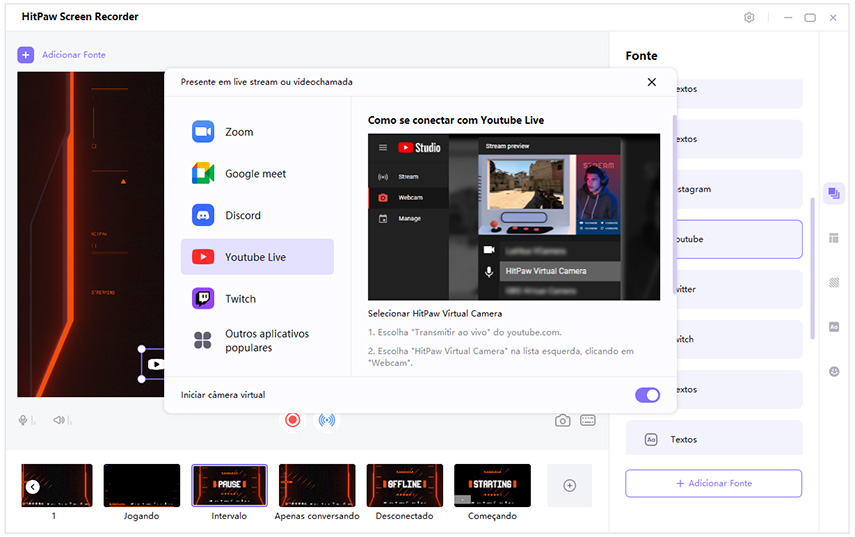The height and width of the screenshot is (537, 855).
Task: Open Outros aplicativos populares
Action: pos(257,340)
